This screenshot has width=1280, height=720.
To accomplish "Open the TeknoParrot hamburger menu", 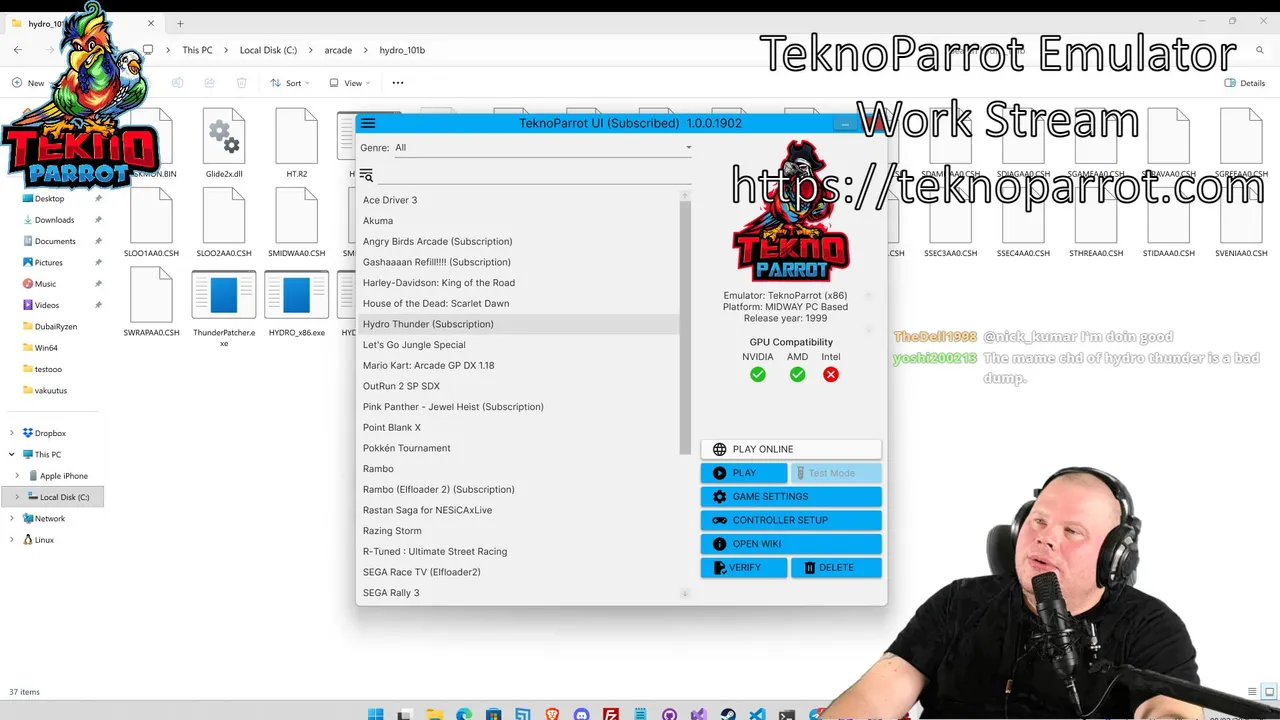I will click(368, 123).
